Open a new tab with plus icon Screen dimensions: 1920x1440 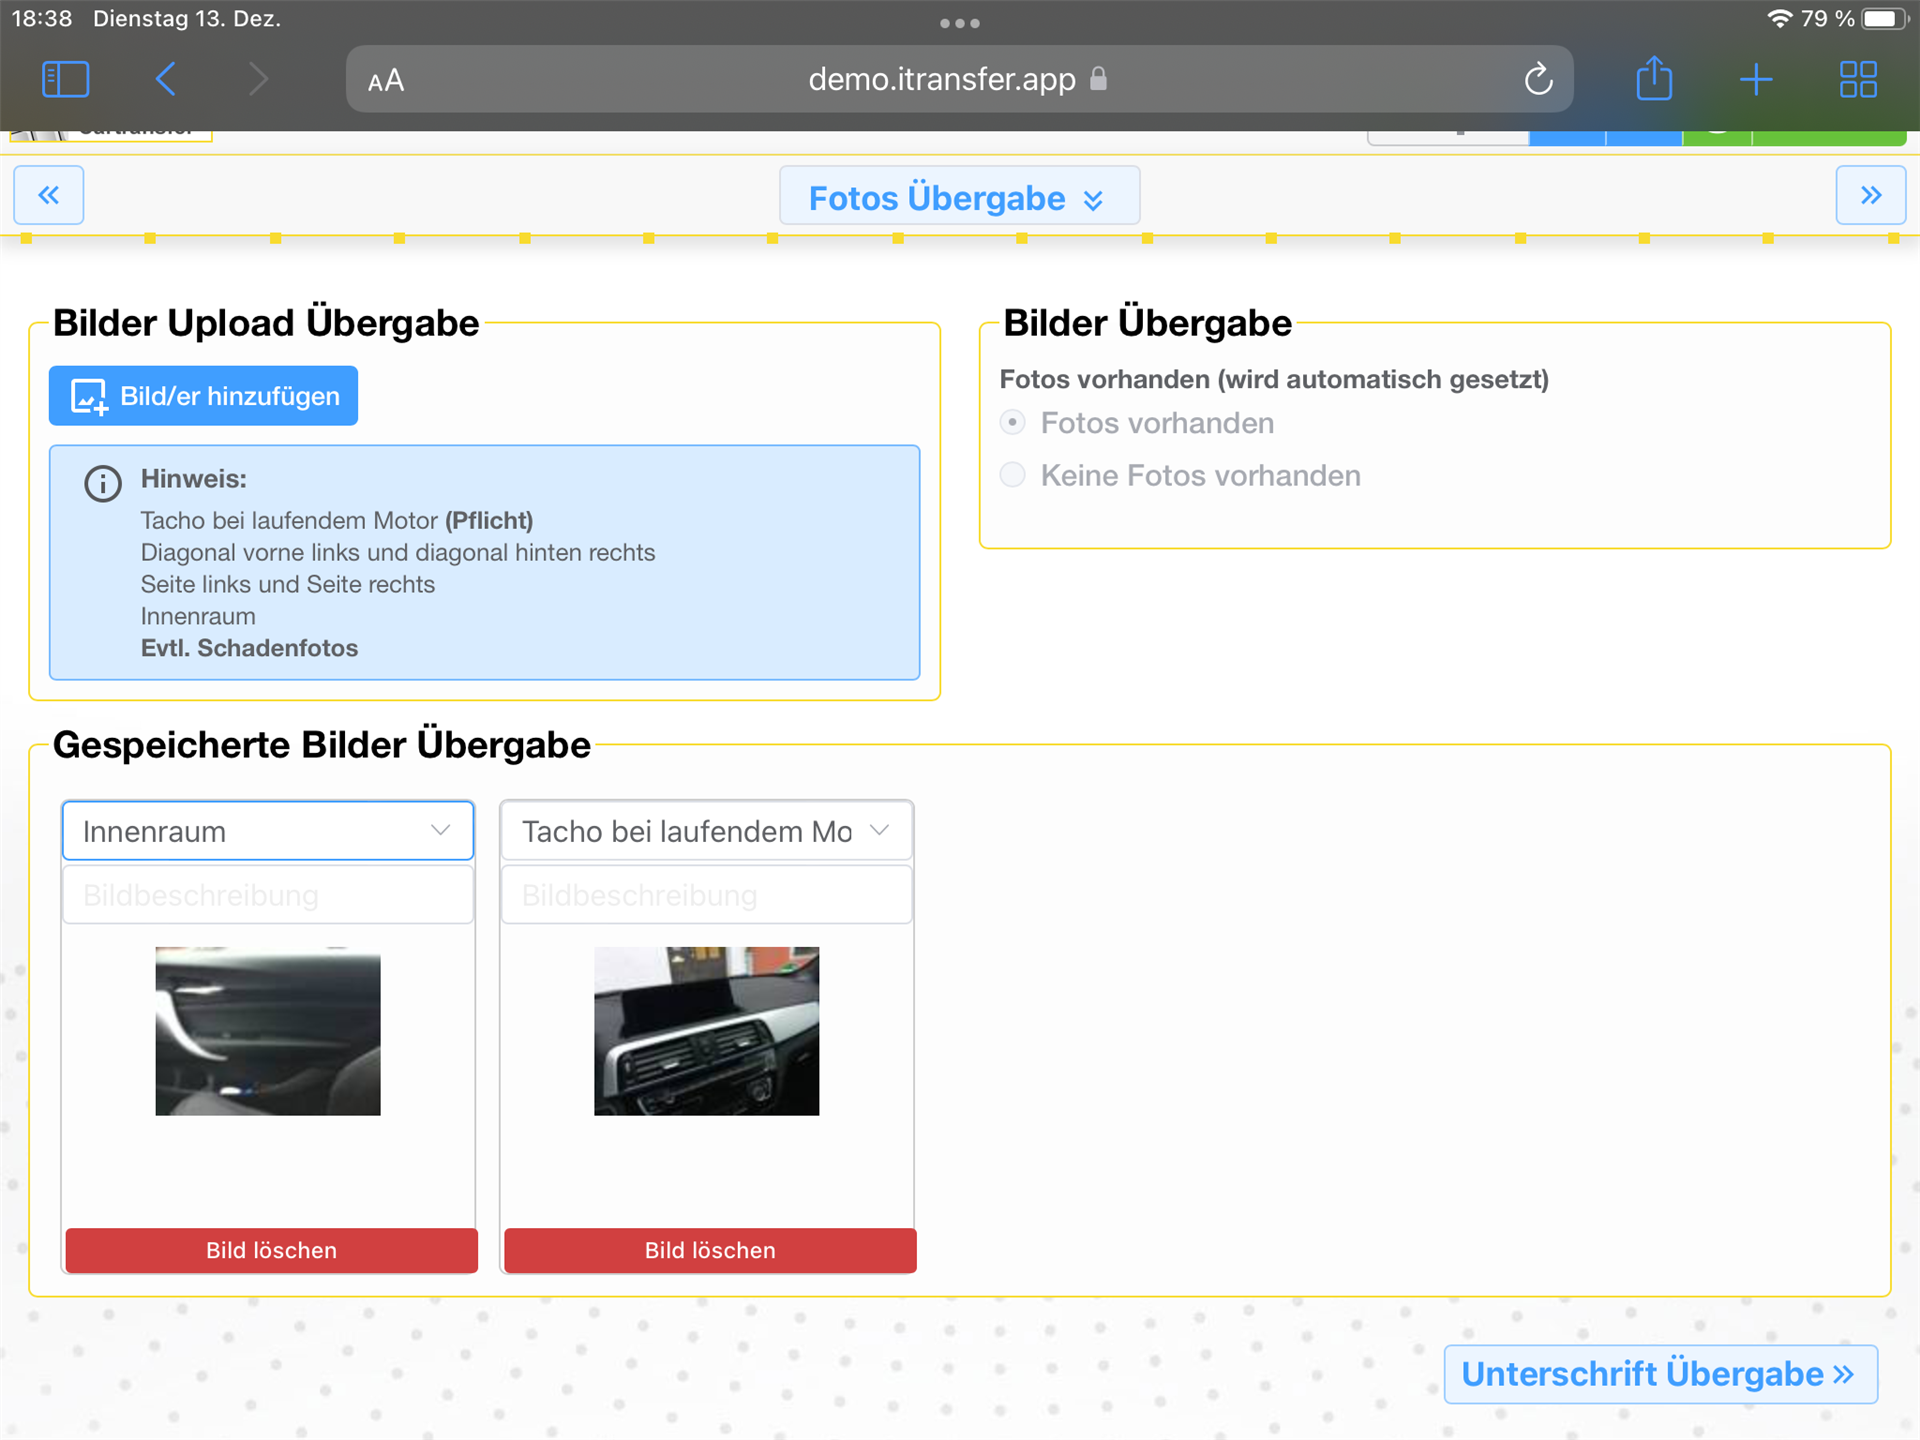coord(1756,79)
